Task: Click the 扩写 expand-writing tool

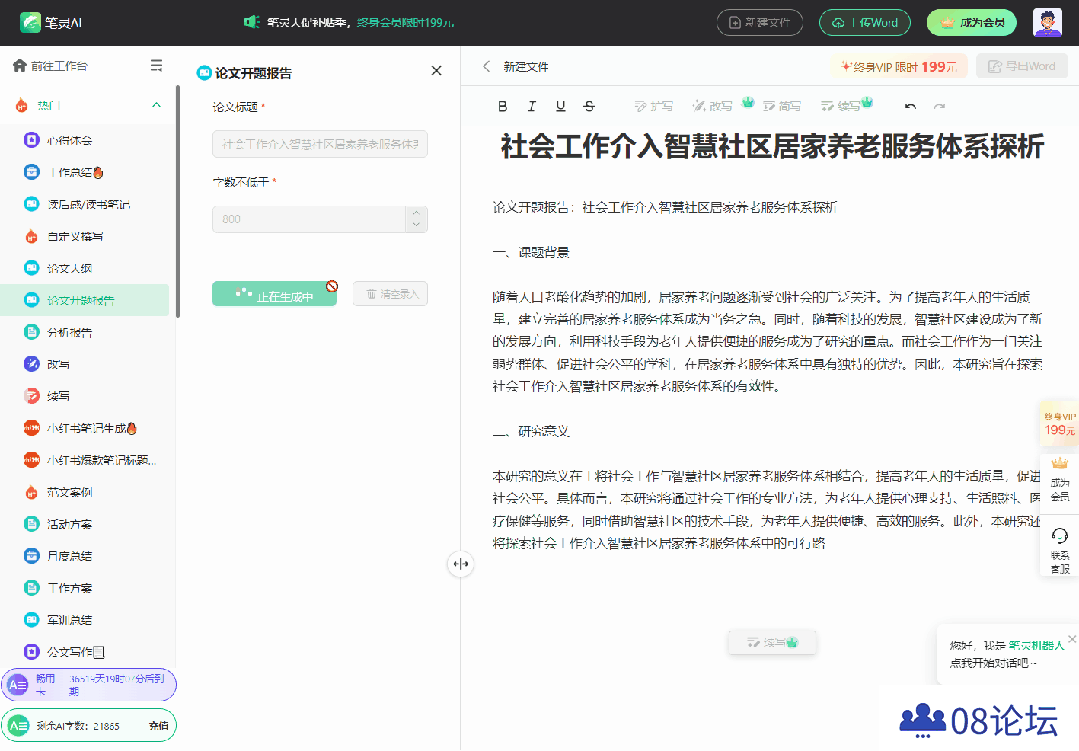Action: 654,106
